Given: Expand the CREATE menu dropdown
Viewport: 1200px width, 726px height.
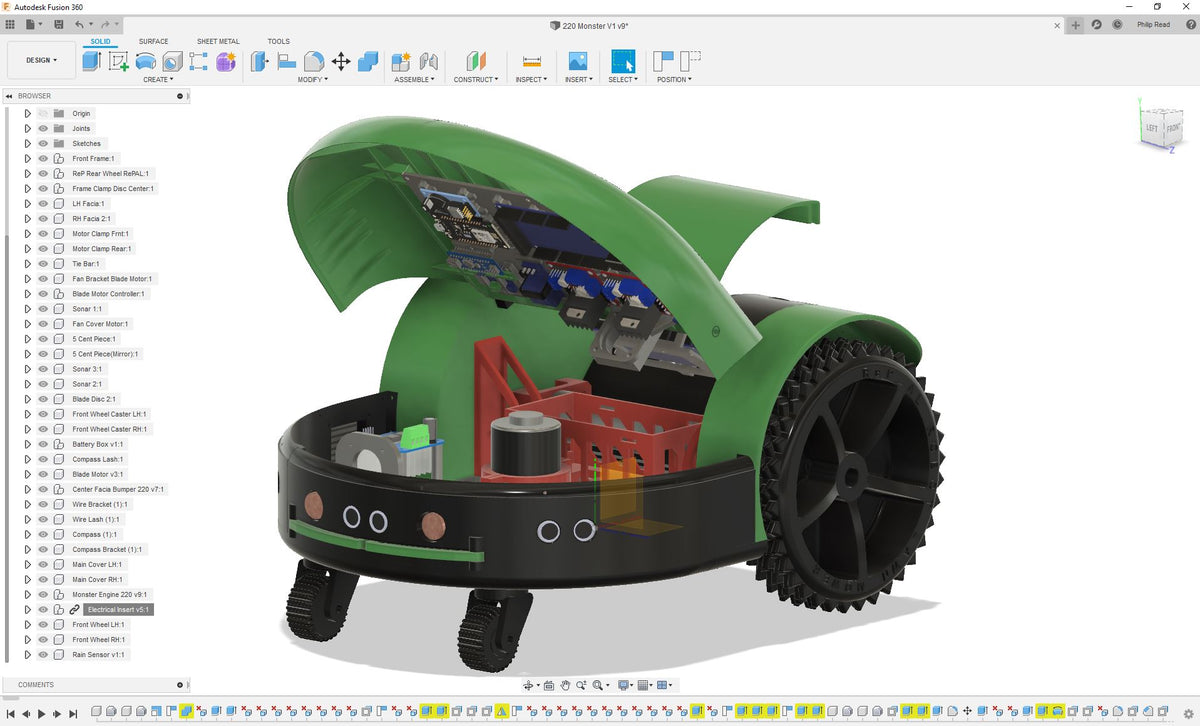Looking at the screenshot, I should point(157,79).
